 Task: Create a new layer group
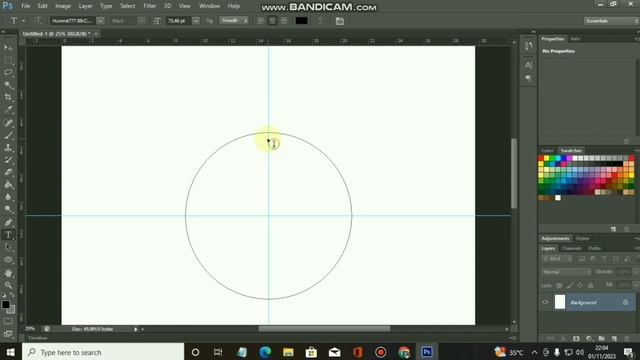coord(601,338)
